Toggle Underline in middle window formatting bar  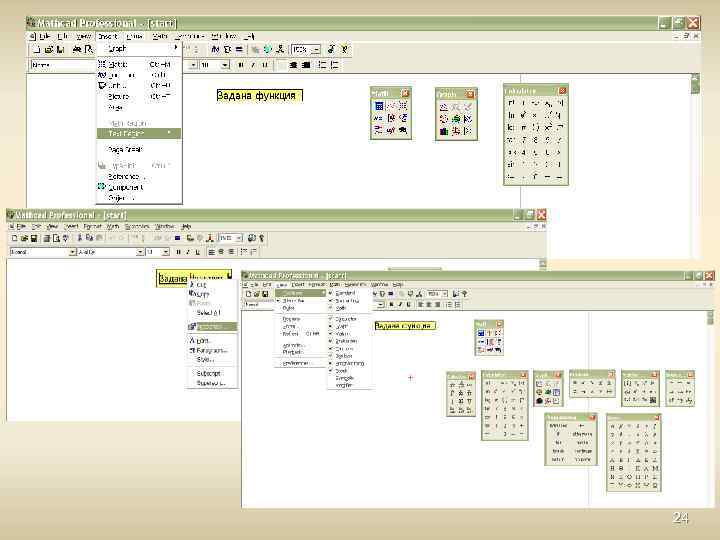point(198,252)
